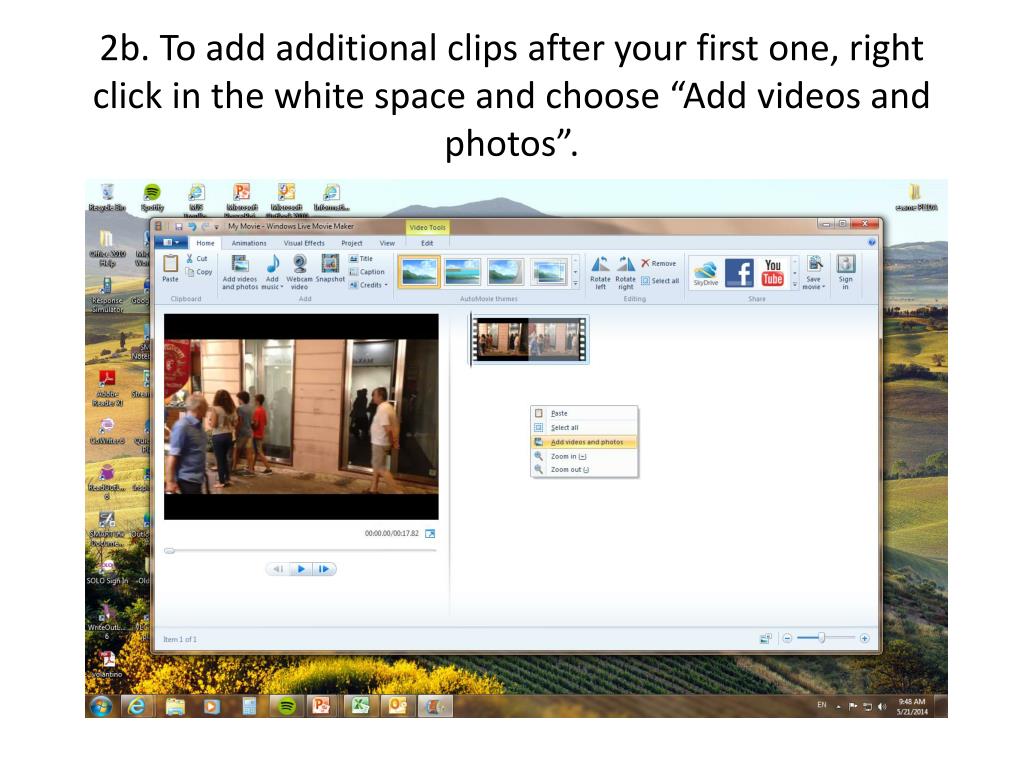Open the Recycle Bin desktop icon

point(107,198)
